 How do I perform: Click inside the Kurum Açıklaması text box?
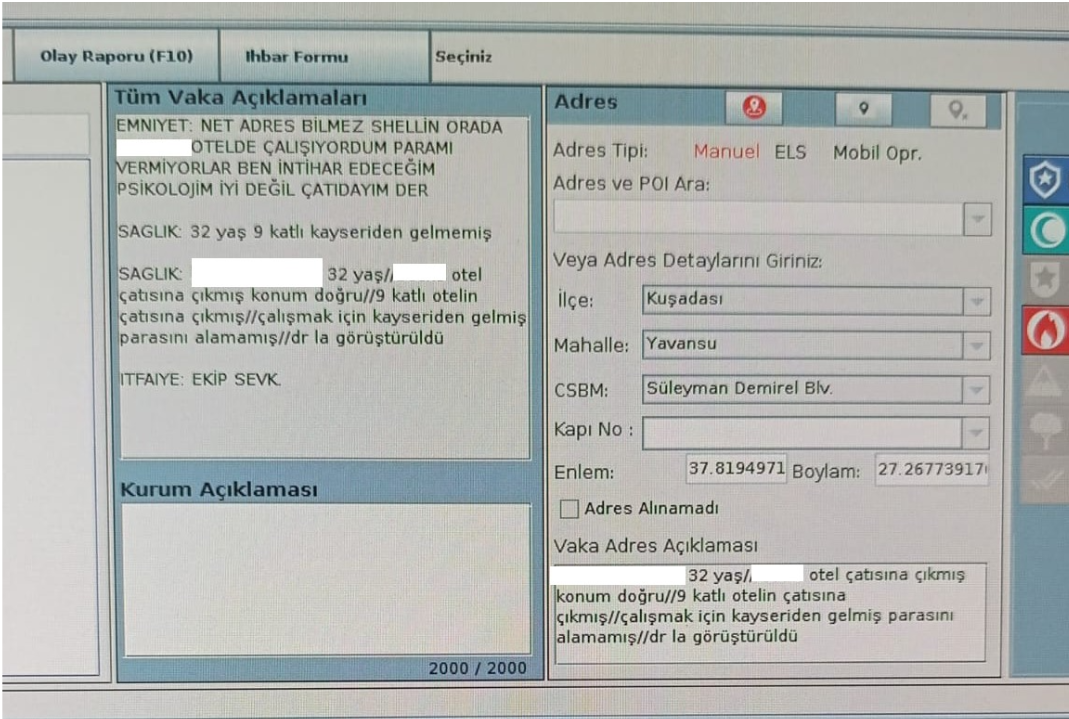pos(326,579)
